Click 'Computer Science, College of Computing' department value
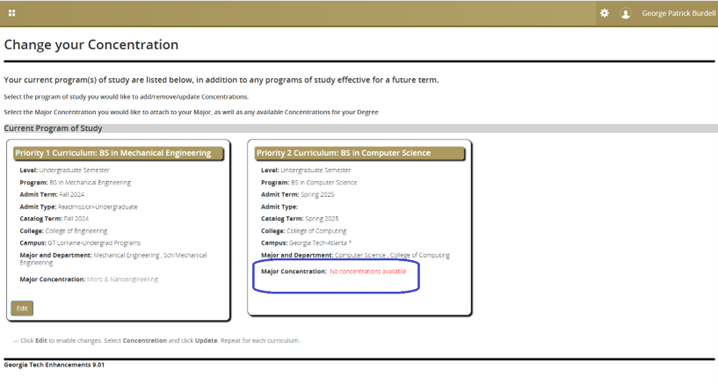This screenshot has height=385, width=718. click(392, 255)
